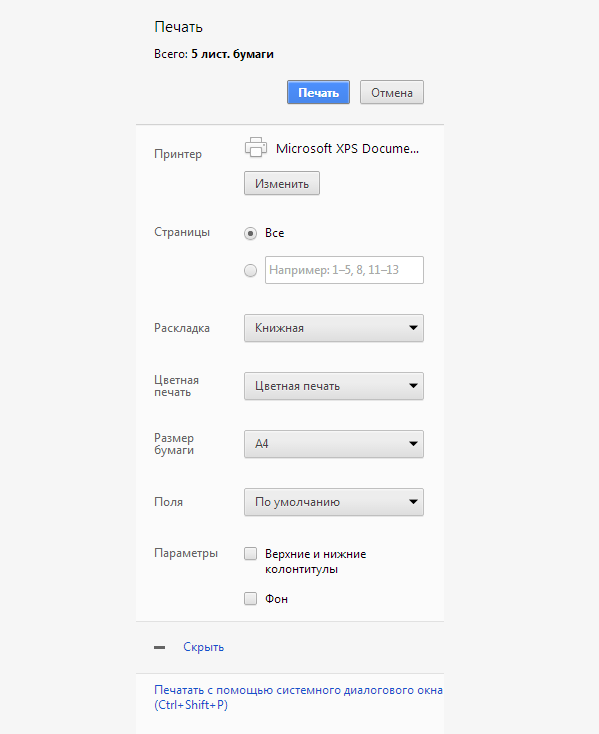Click the page range input field

344,270
